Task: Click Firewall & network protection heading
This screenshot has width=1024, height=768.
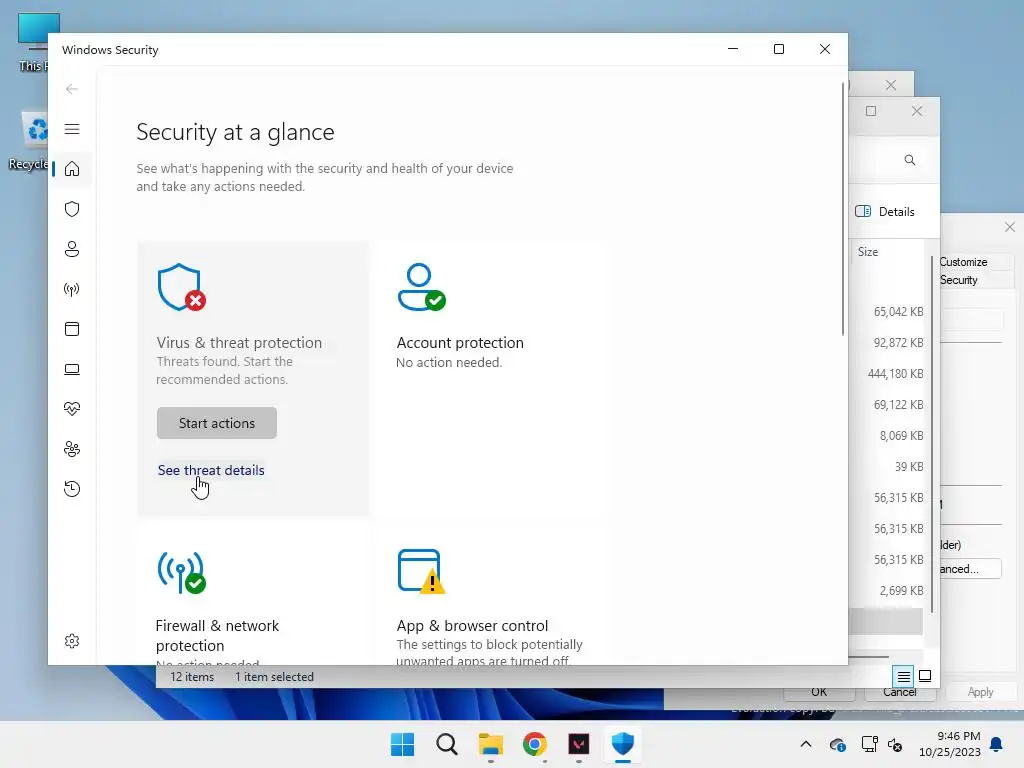Action: pyautogui.click(x=217, y=635)
